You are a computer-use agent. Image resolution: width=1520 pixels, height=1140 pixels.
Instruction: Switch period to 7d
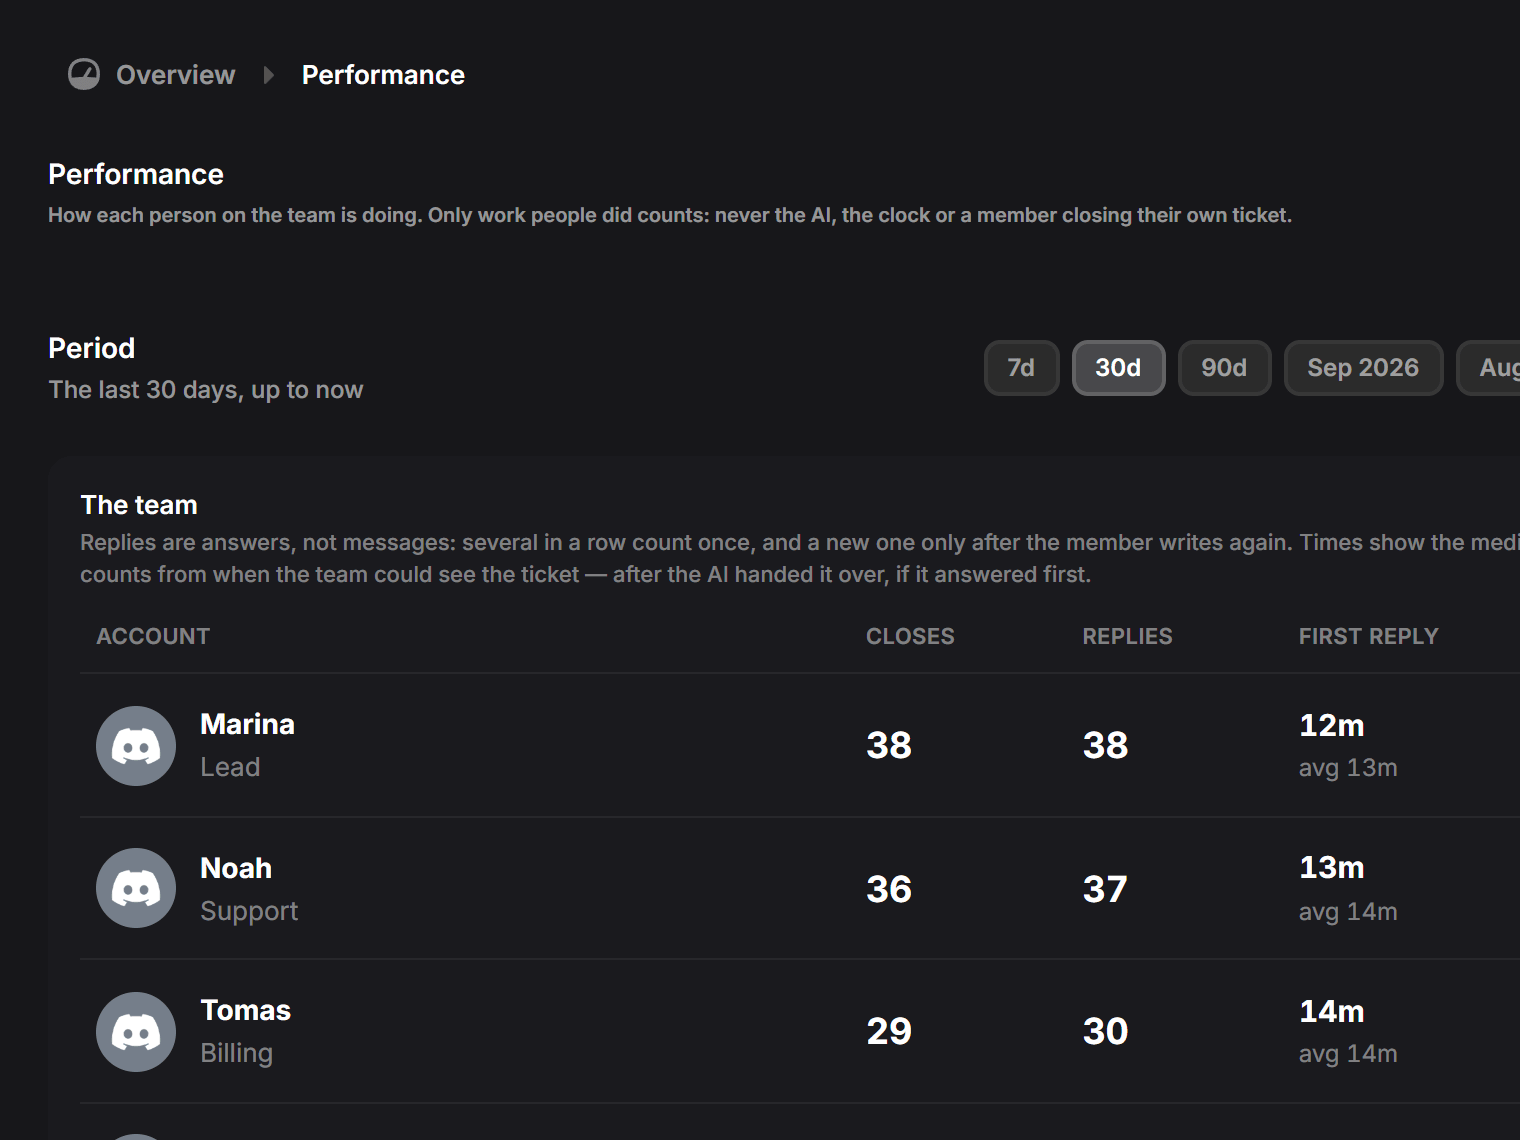point(1021,368)
